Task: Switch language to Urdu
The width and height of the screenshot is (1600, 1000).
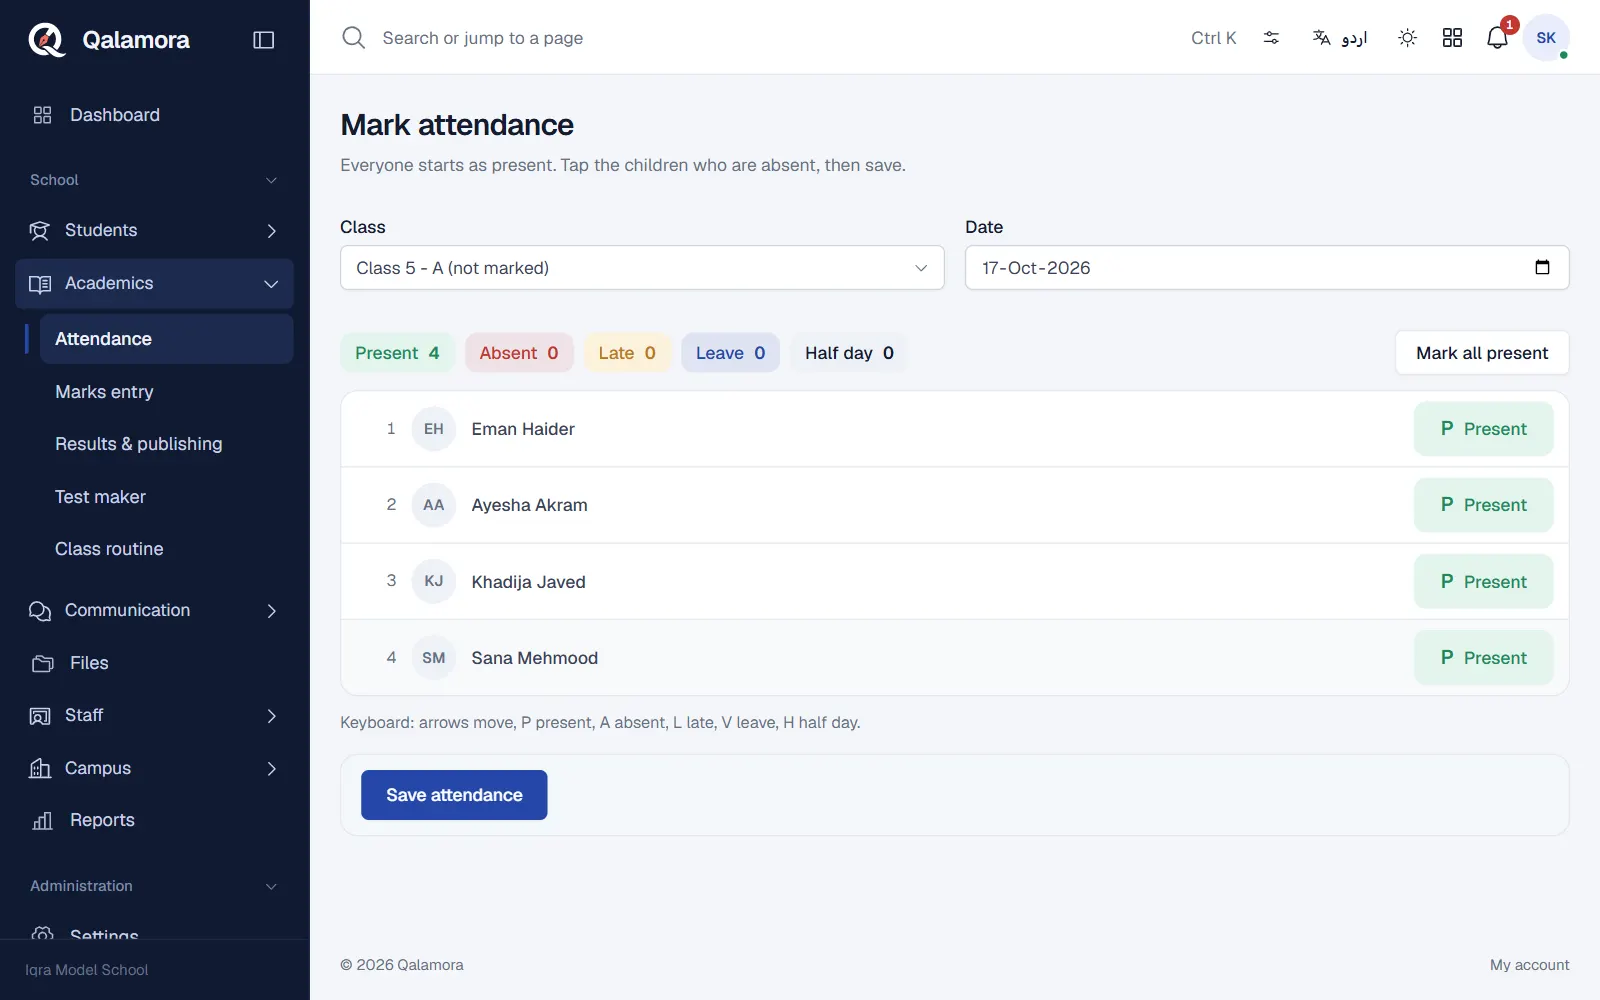Action: point(1340,38)
